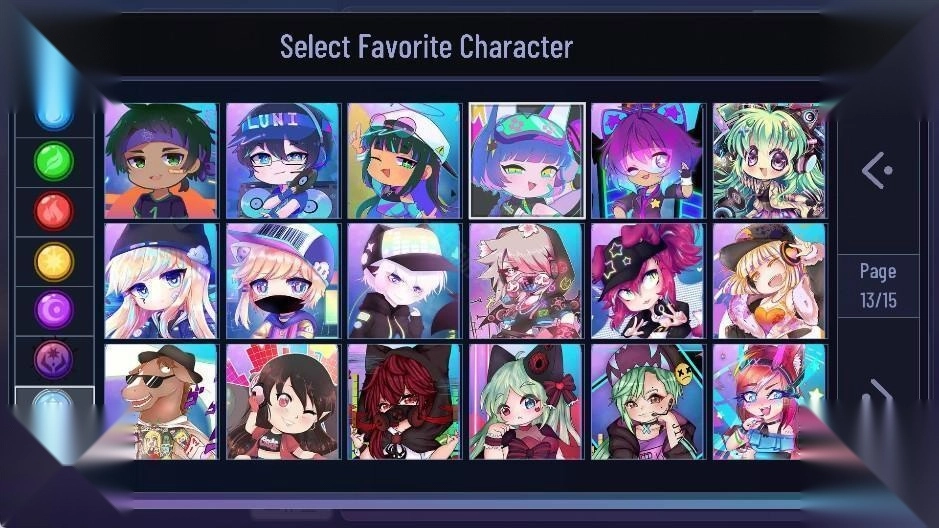Select the red fire element orb
This screenshot has height=528, width=939.
54,211
